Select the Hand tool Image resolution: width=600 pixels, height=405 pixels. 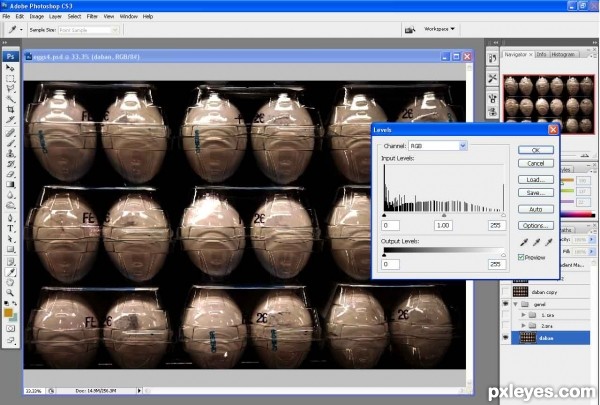point(10,283)
